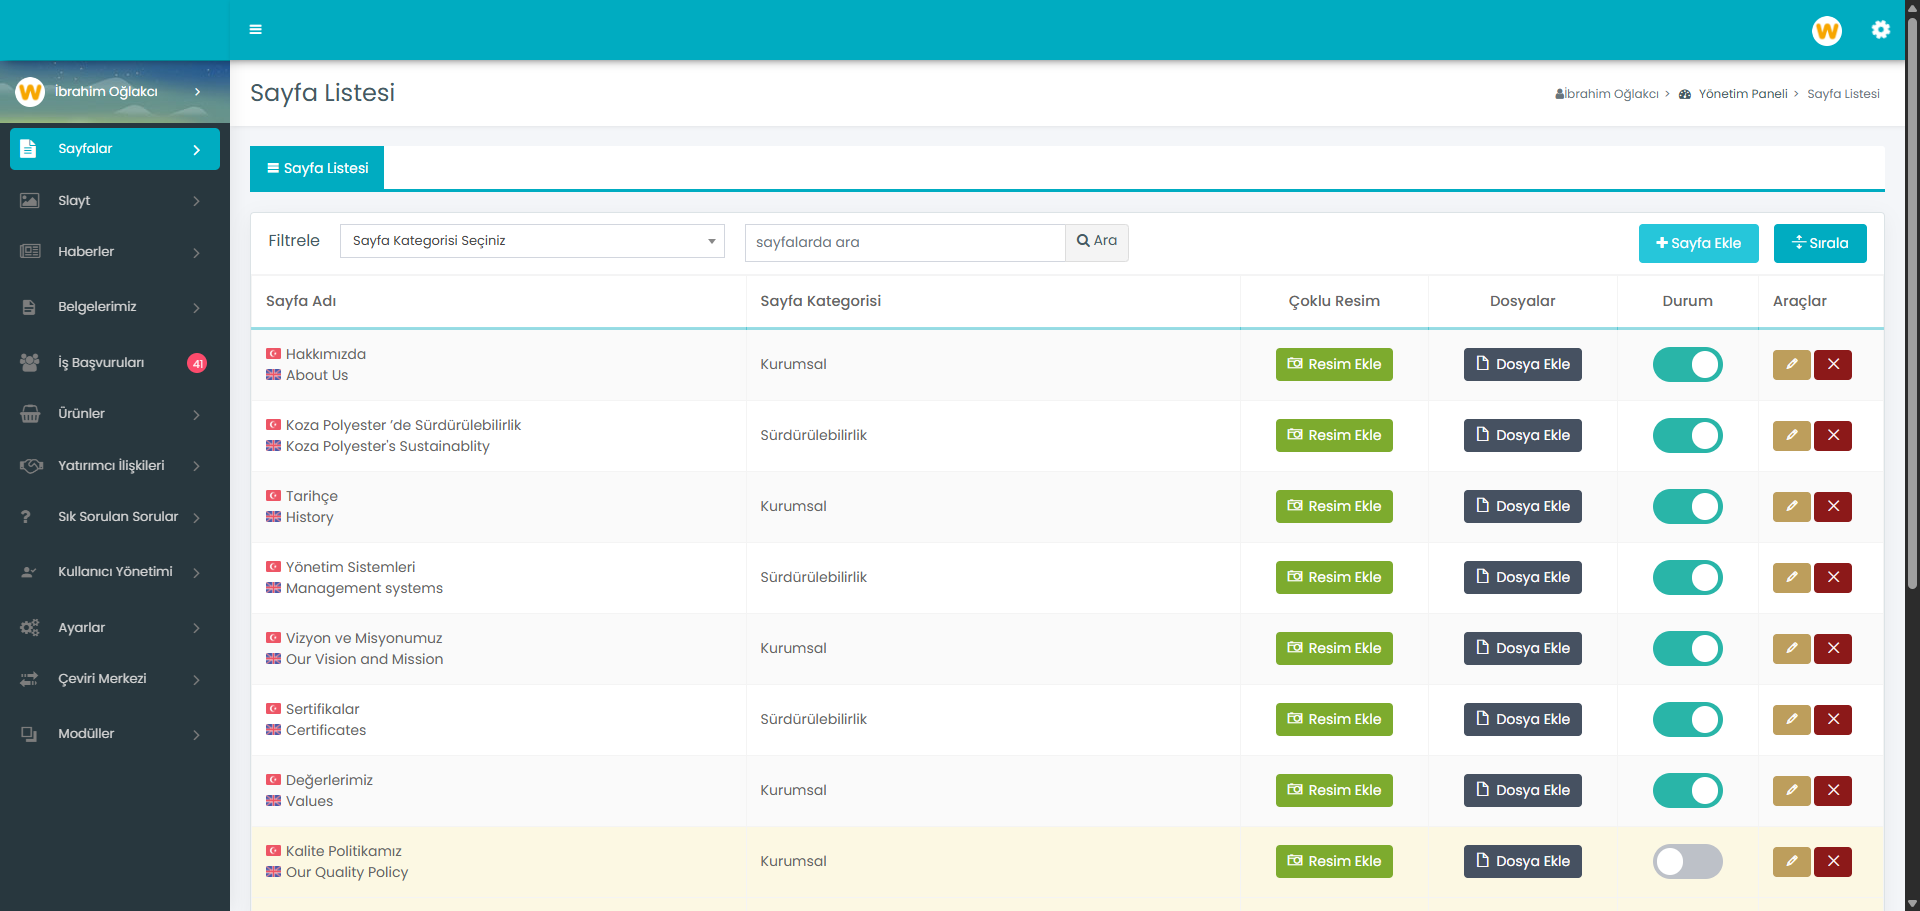This screenshot has width=1920, height=911.
Task: Expand the İbrahim Oğlakcı profile chevron
Action: pyautogui.click(x=197, y=92)
